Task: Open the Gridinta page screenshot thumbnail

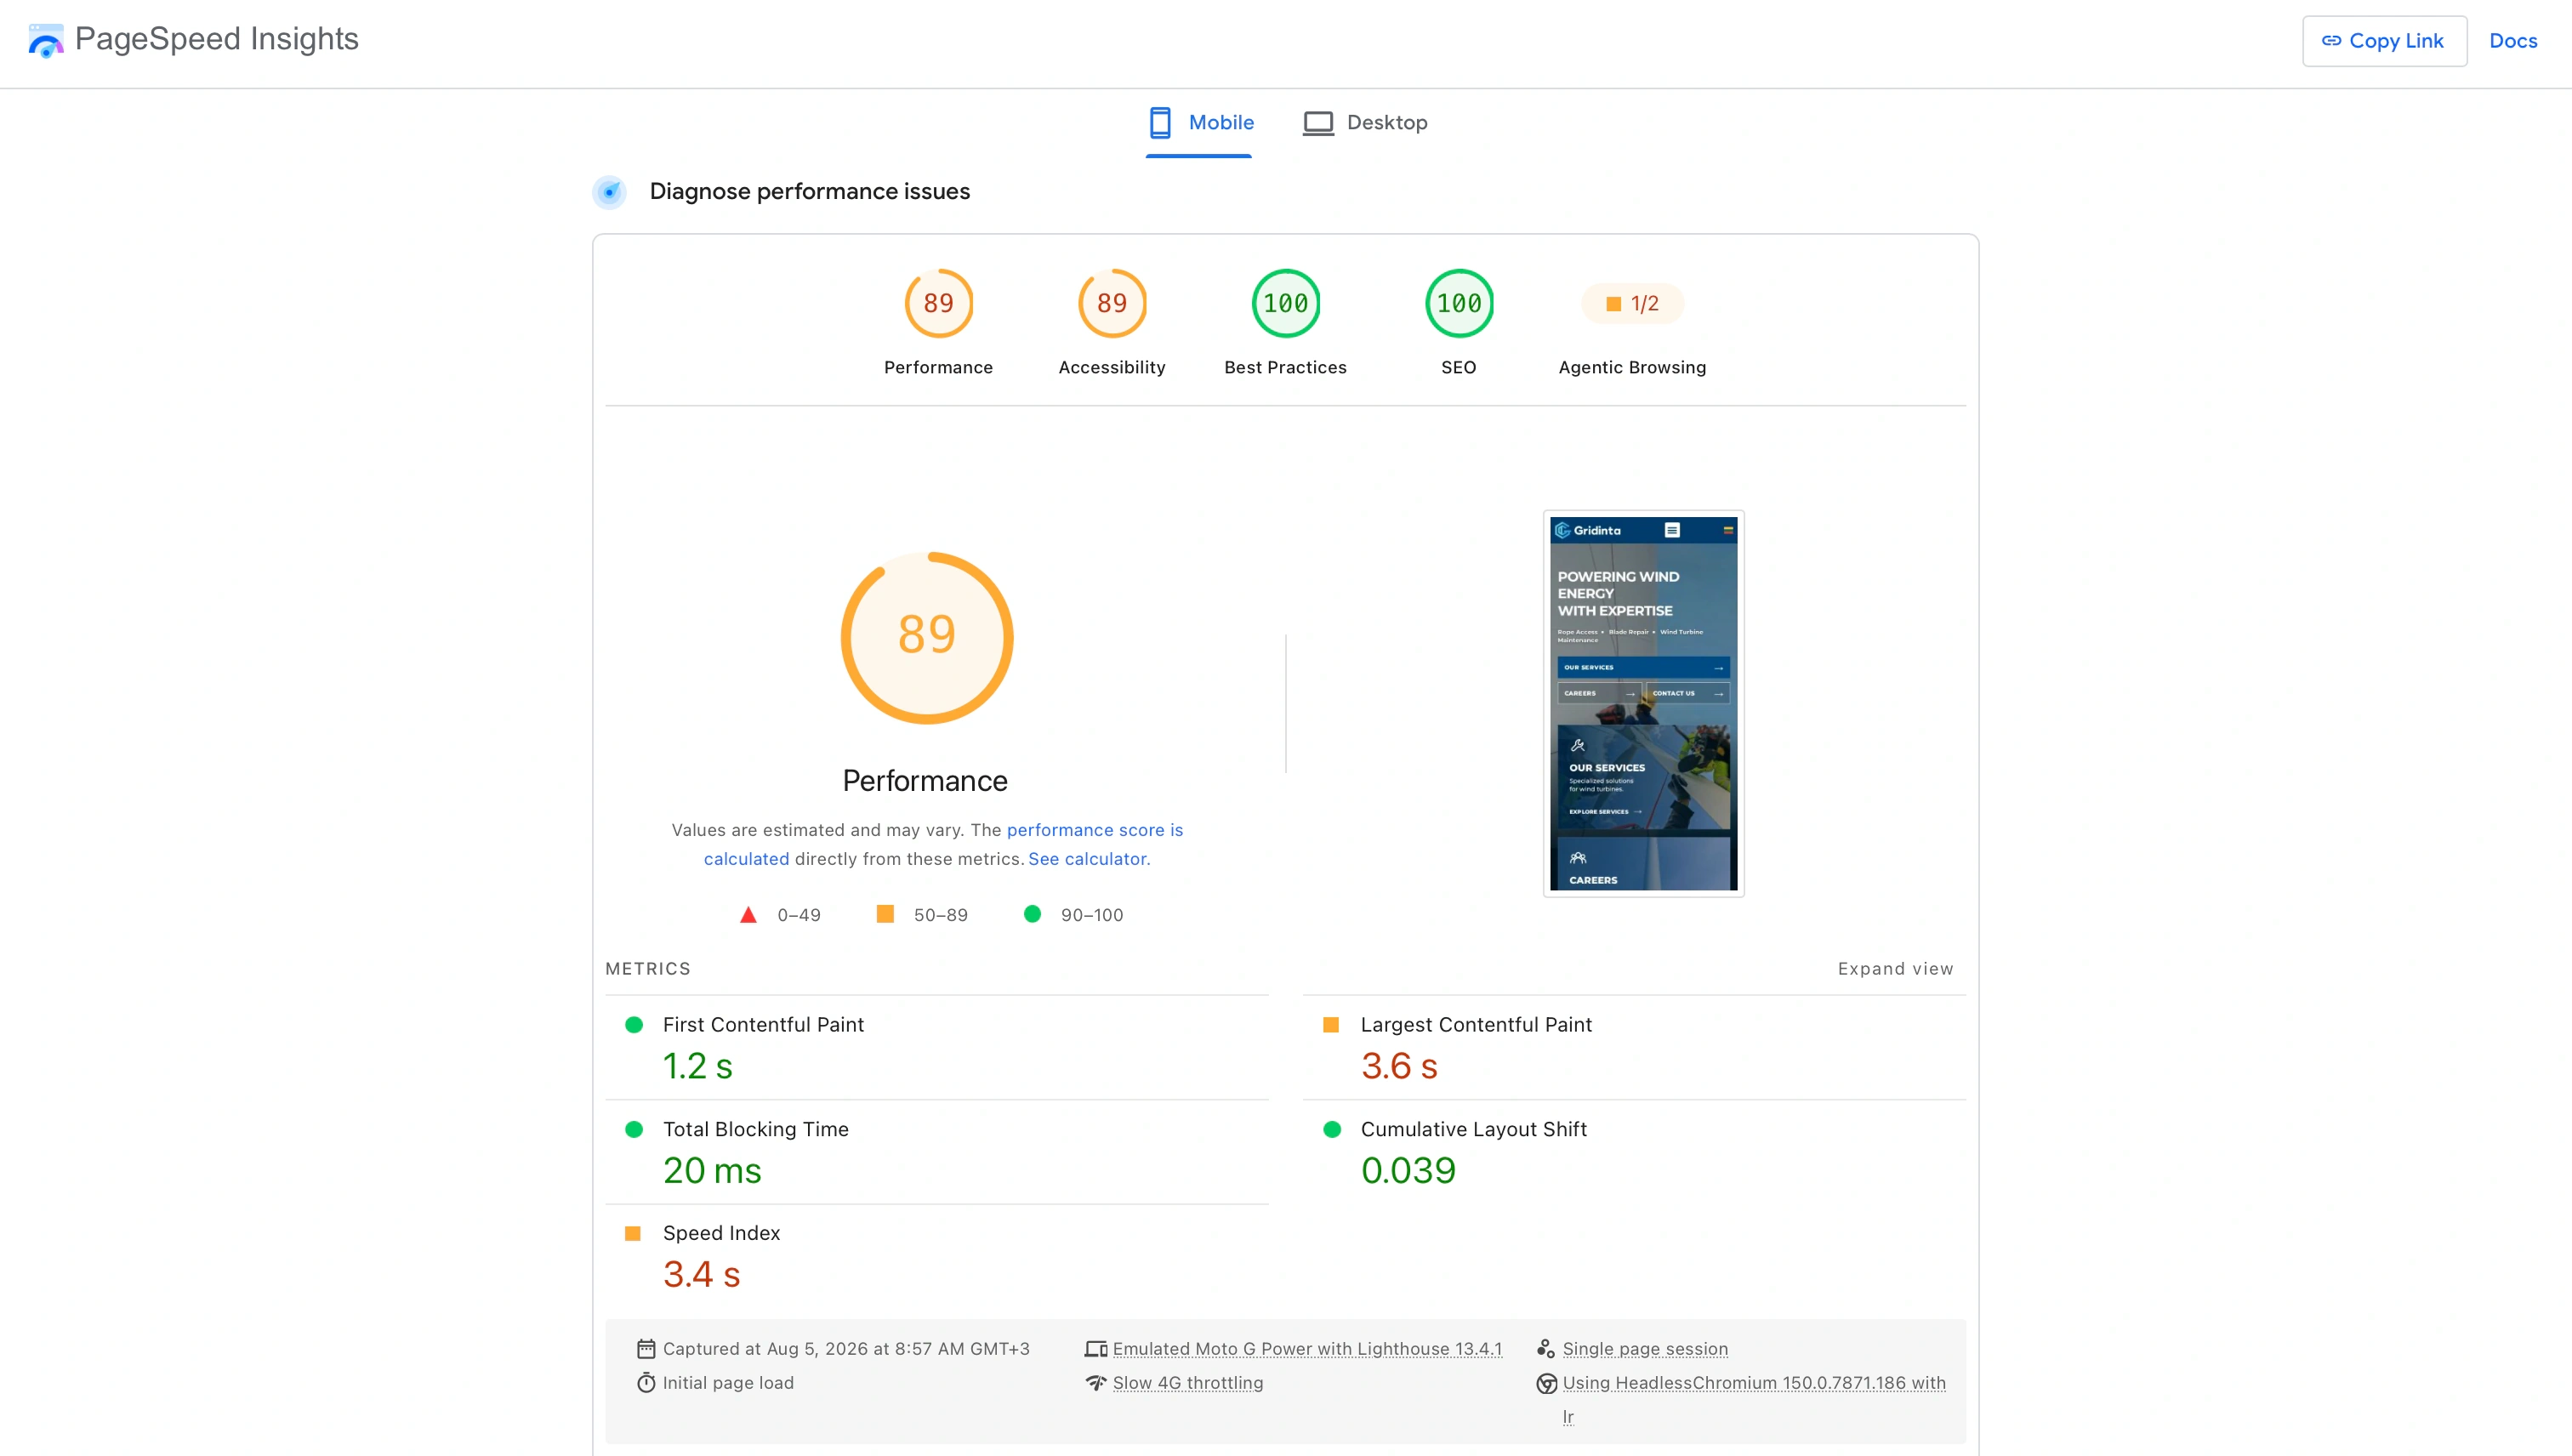Action: coord(1643,703)
